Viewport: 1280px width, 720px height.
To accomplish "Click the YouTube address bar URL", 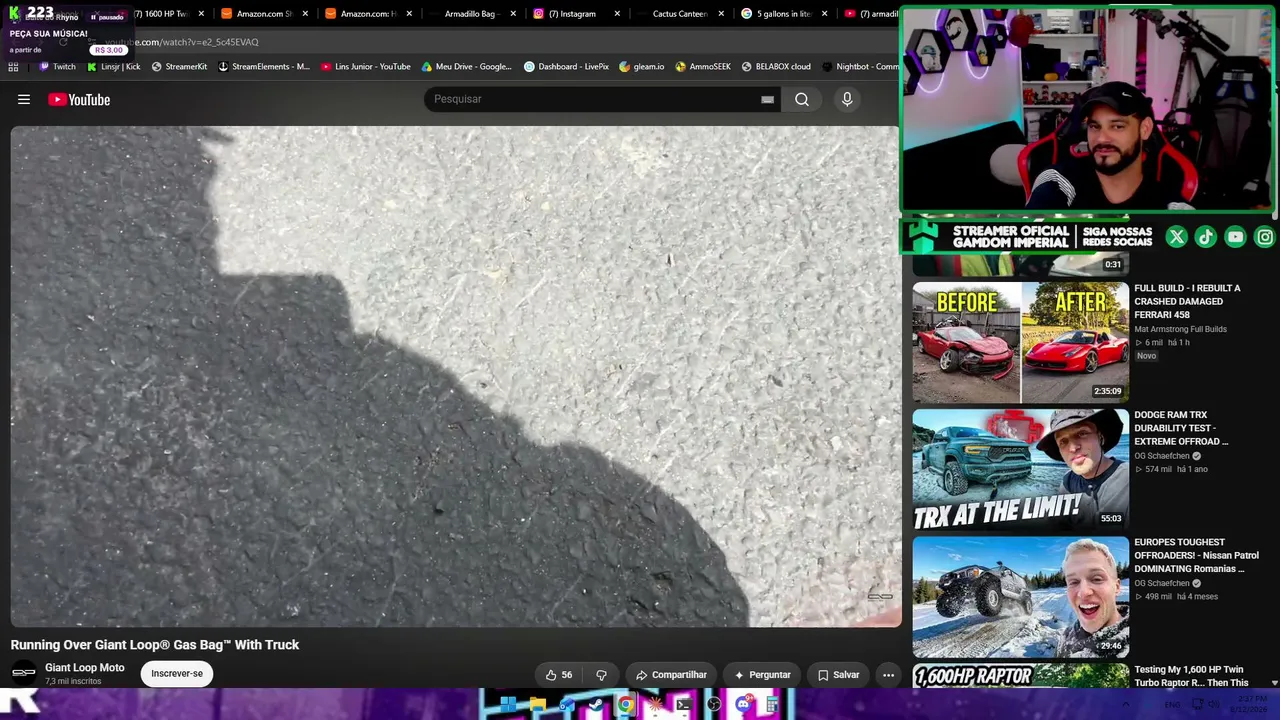I will pyautogui.click(x=182, y=42).
